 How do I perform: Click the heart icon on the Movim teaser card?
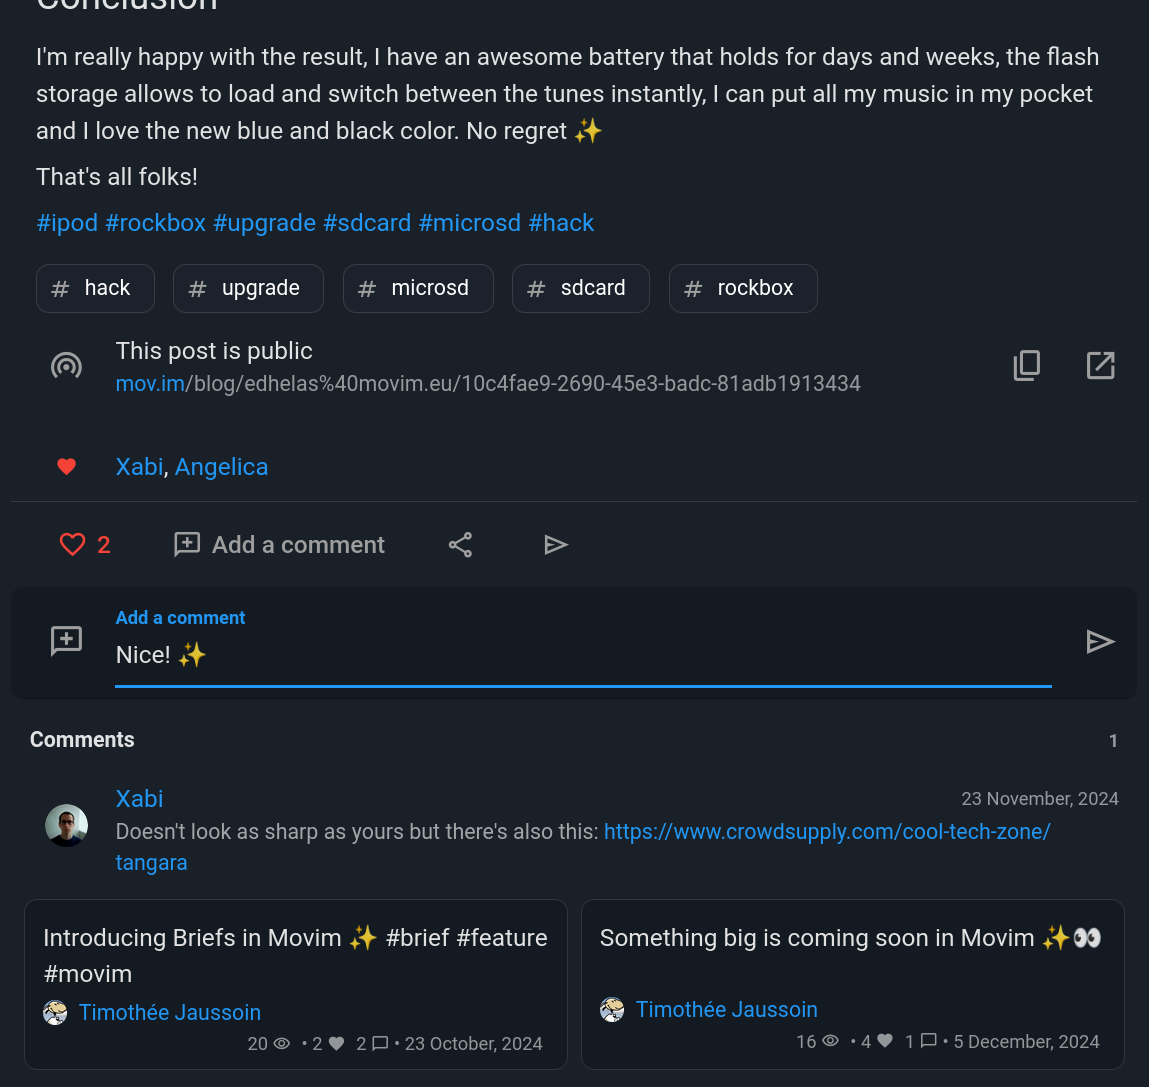[886, 1041]
